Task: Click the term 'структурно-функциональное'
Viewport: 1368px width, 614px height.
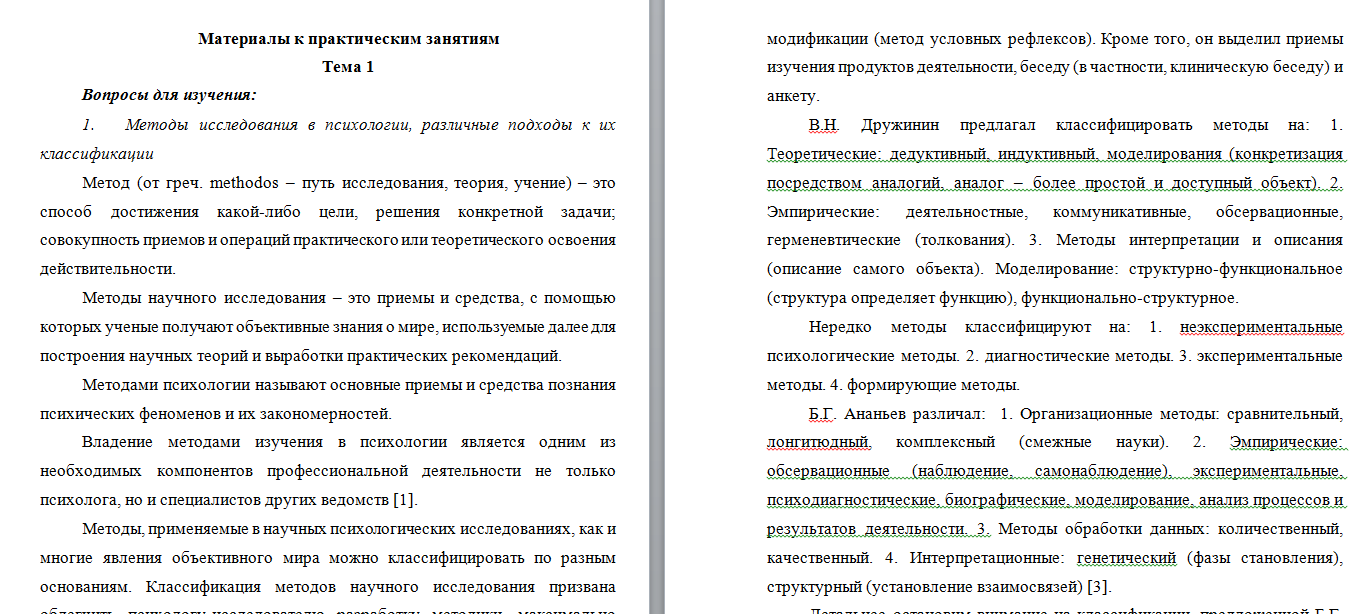Action: click(x=1235, y=270)
